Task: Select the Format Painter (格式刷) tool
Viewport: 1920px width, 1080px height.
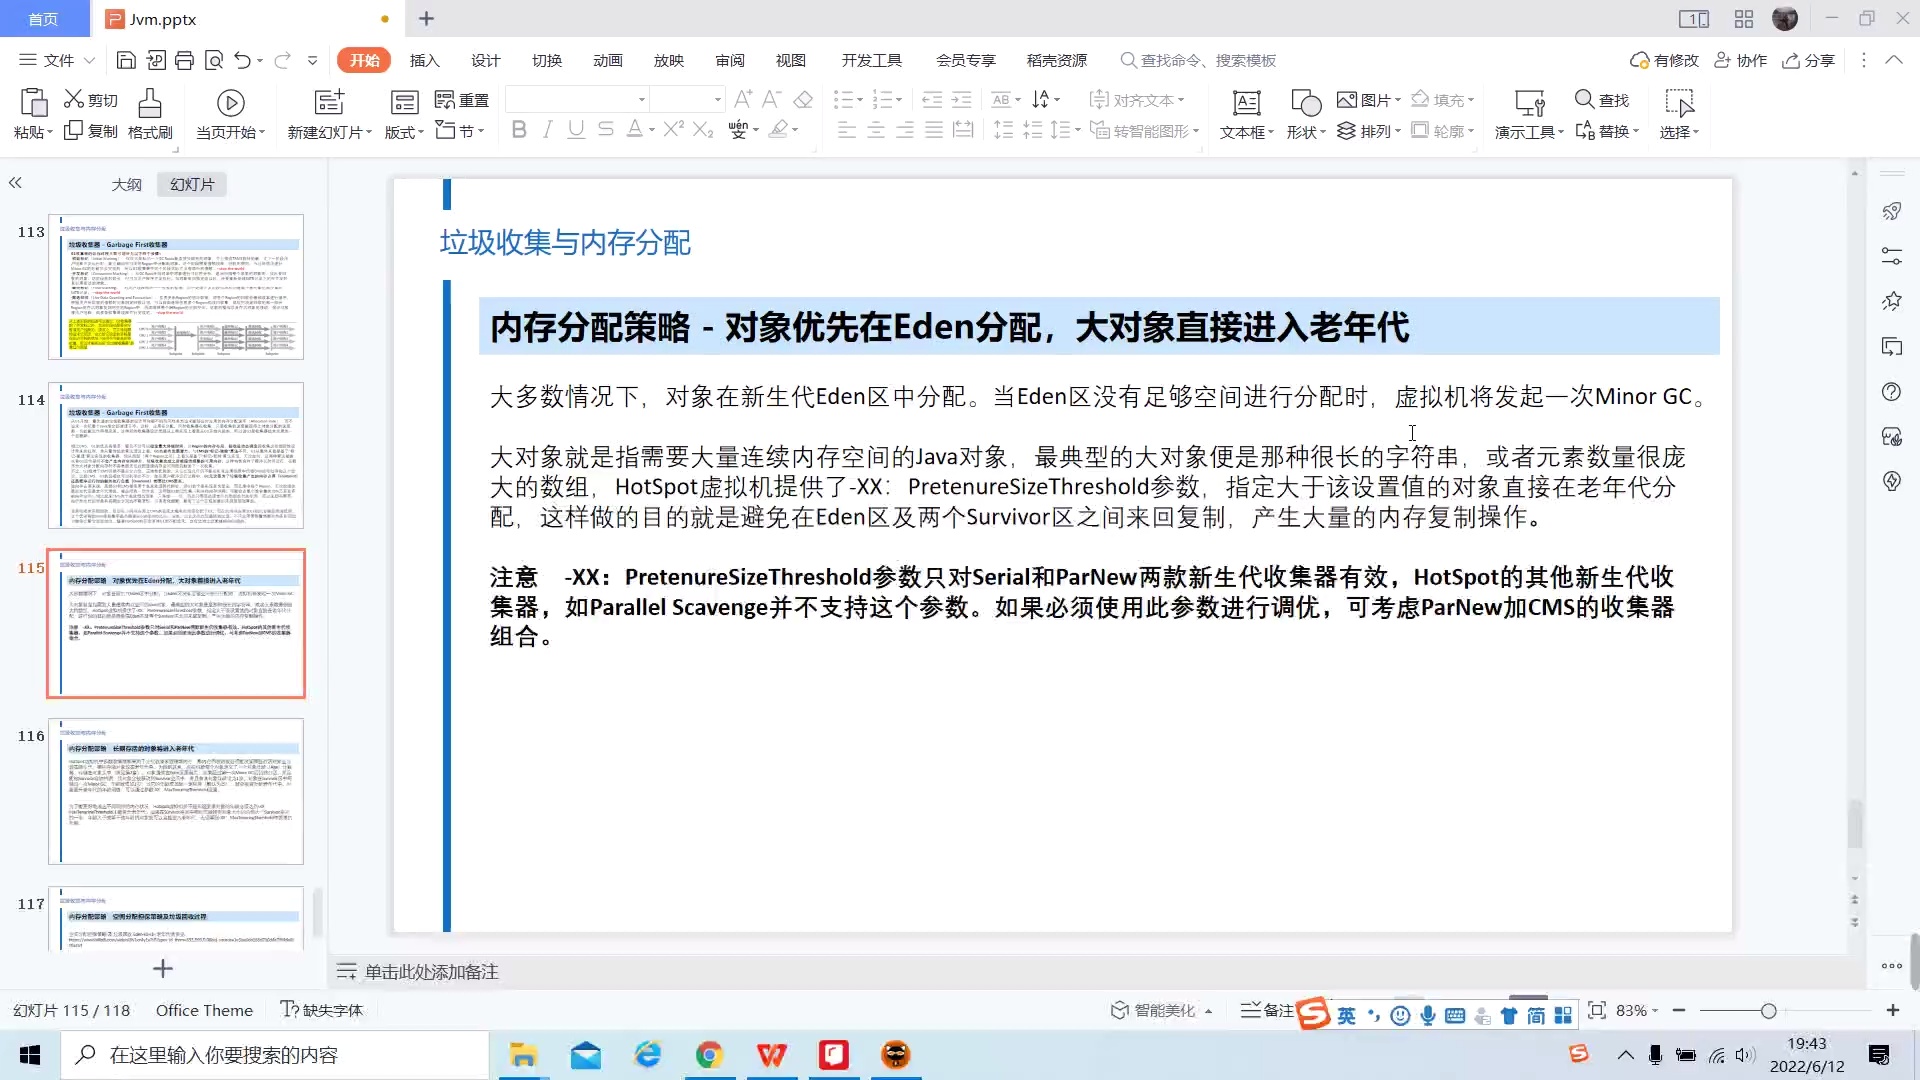Action: (x=149, y=113)
